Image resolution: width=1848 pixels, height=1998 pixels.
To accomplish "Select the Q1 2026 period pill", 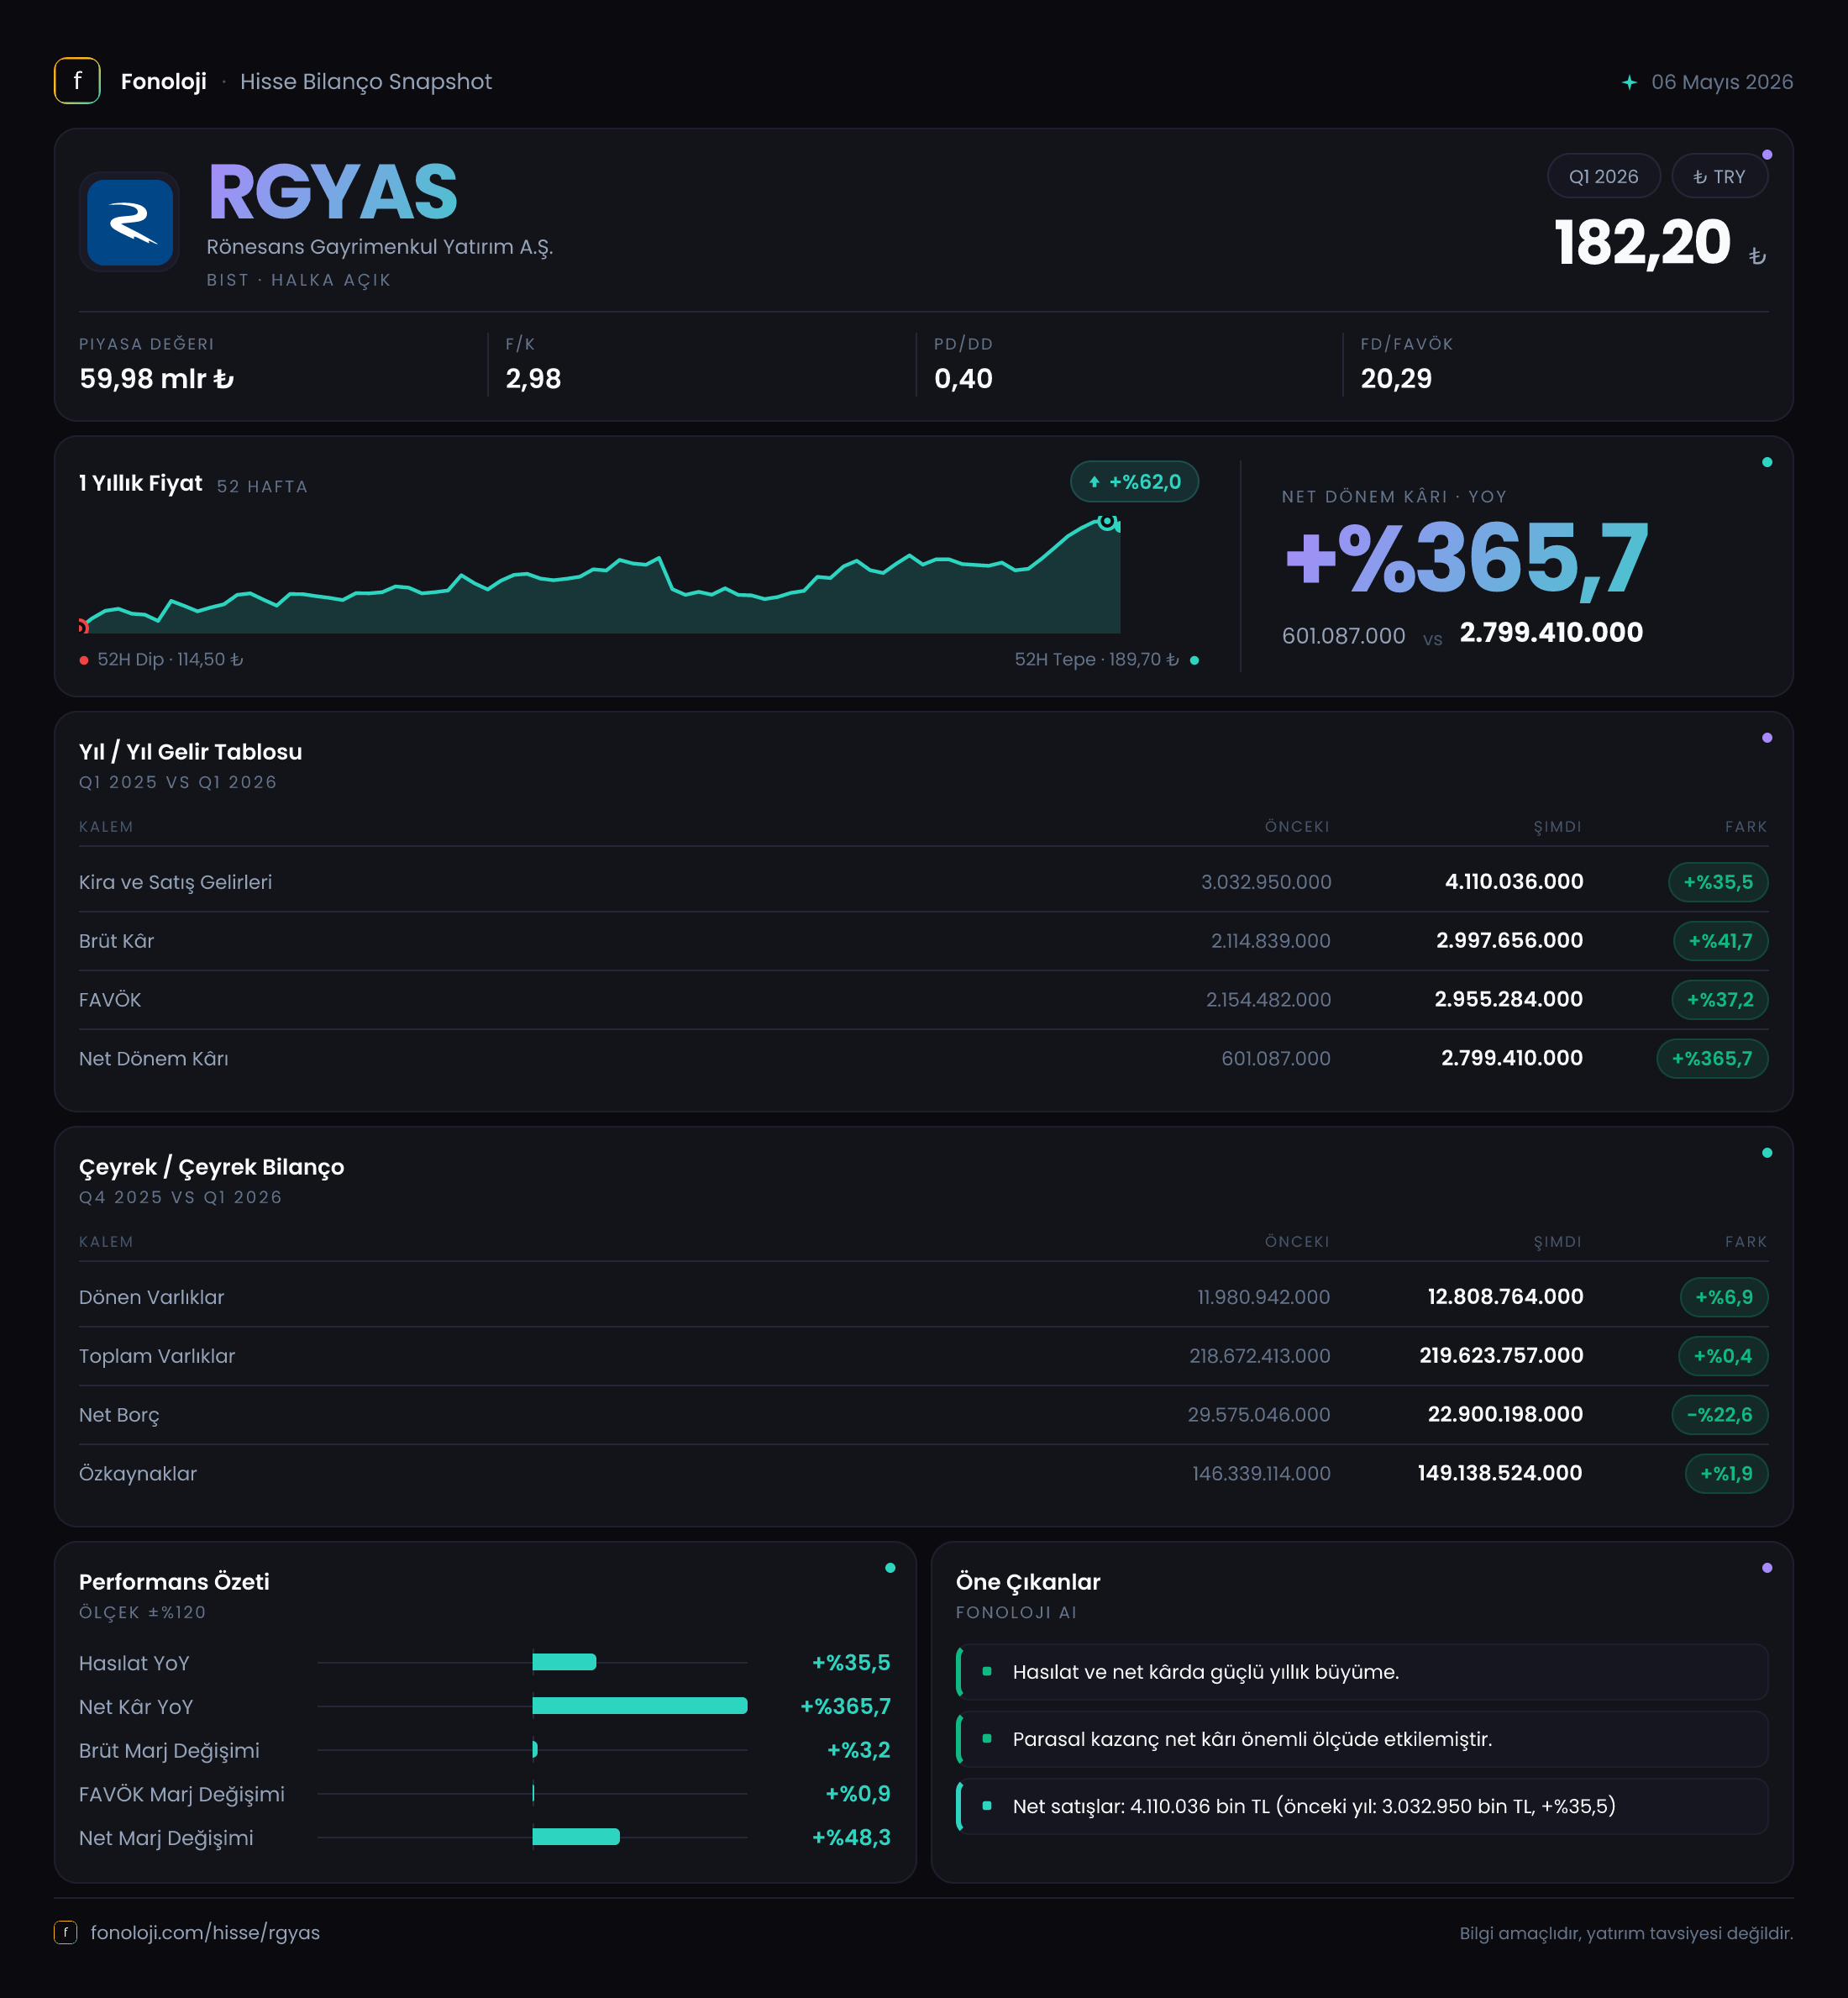I will pos(1603,177).
